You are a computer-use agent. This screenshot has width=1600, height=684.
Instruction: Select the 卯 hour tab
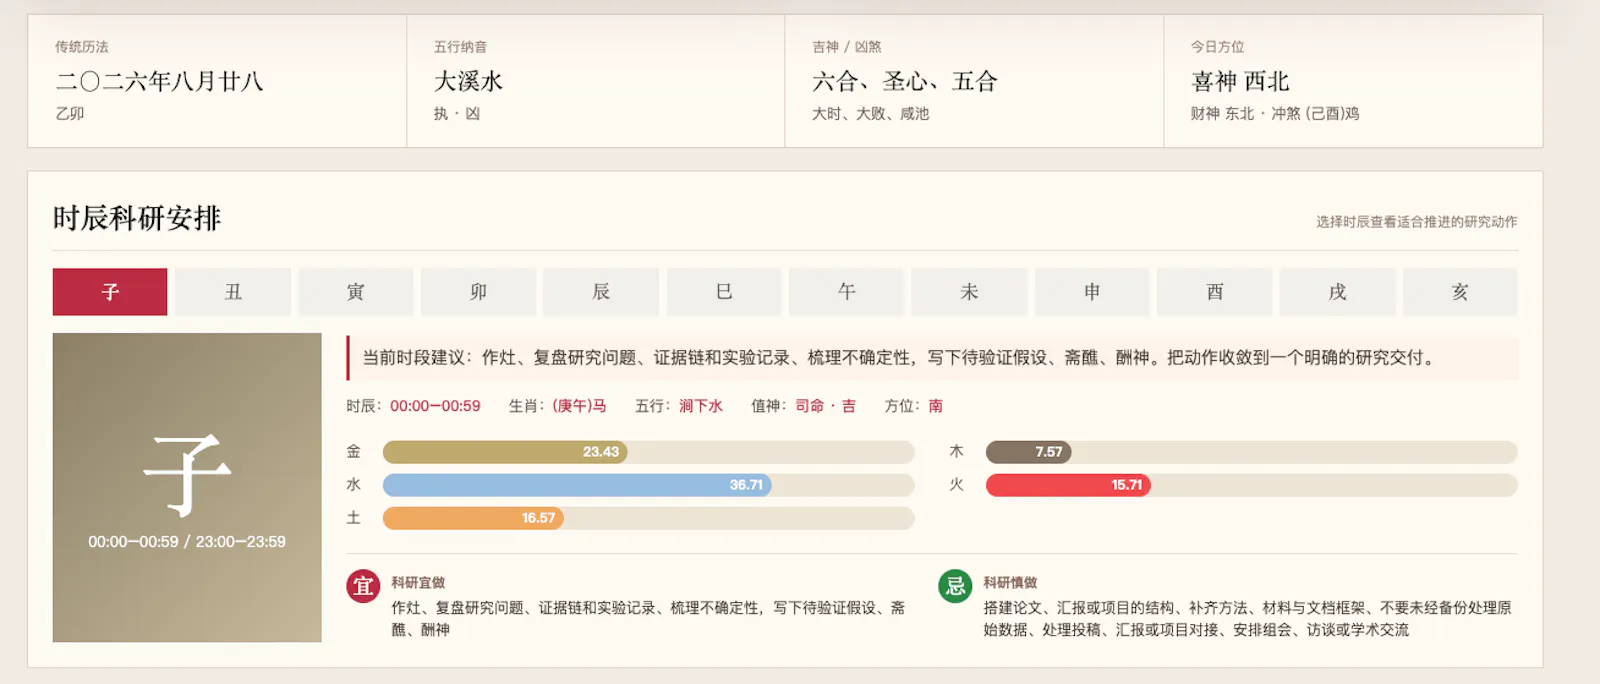[478, 292]
